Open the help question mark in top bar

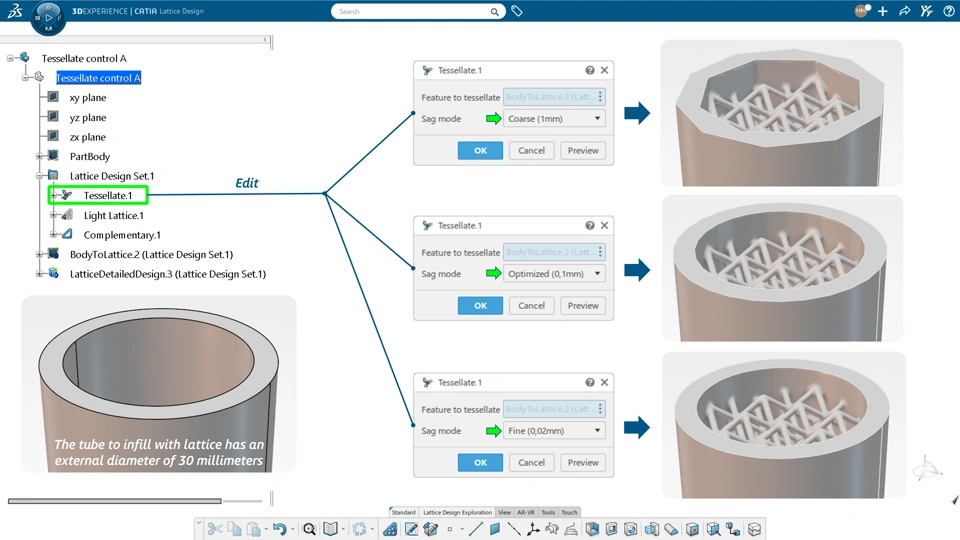(948, 11)
